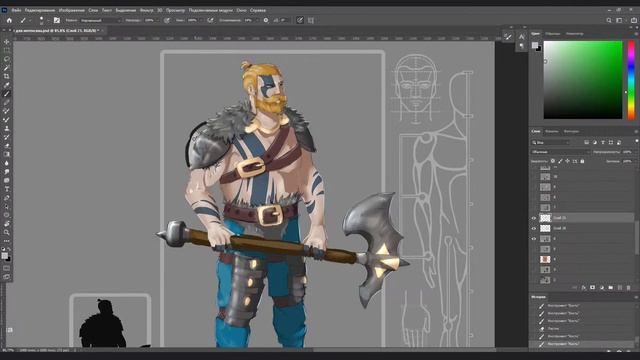Add a layer mask via bottom icon
The height and width of the screenshot is (360, 640).
pyautogui.click(x=593, y=288)
